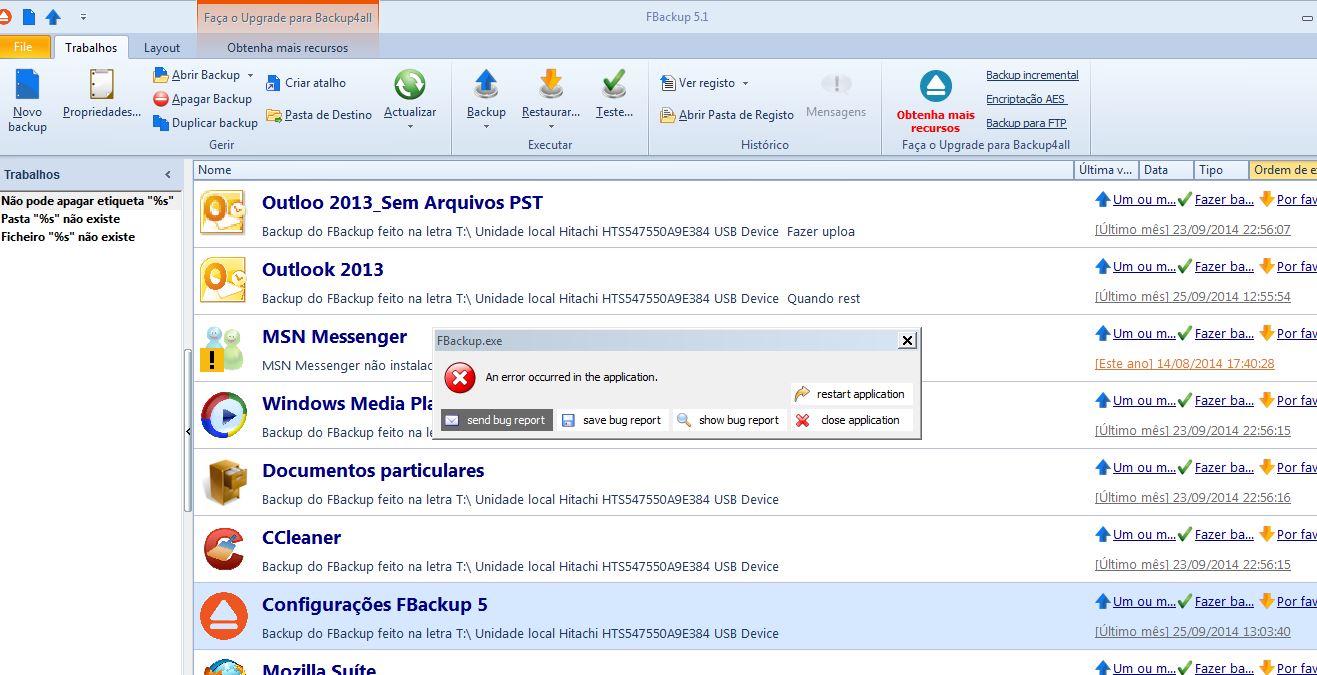Click send bug report button

(497, 420)
